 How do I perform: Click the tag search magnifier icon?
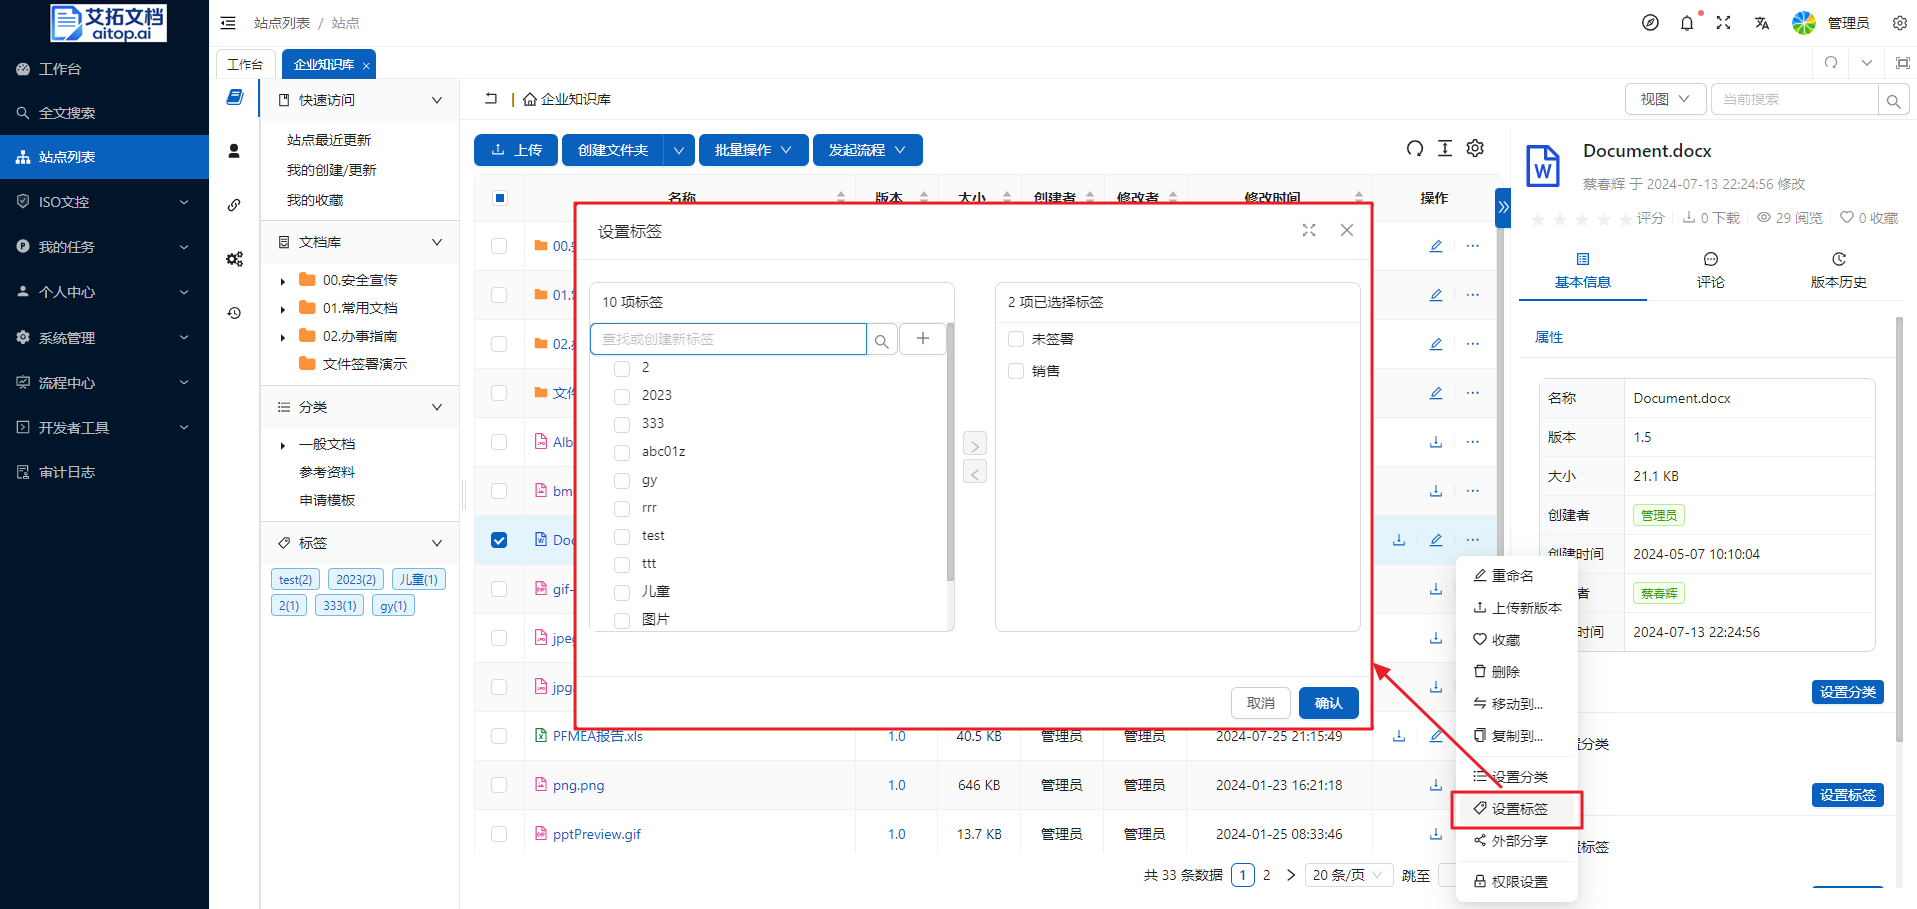point(881,340)
